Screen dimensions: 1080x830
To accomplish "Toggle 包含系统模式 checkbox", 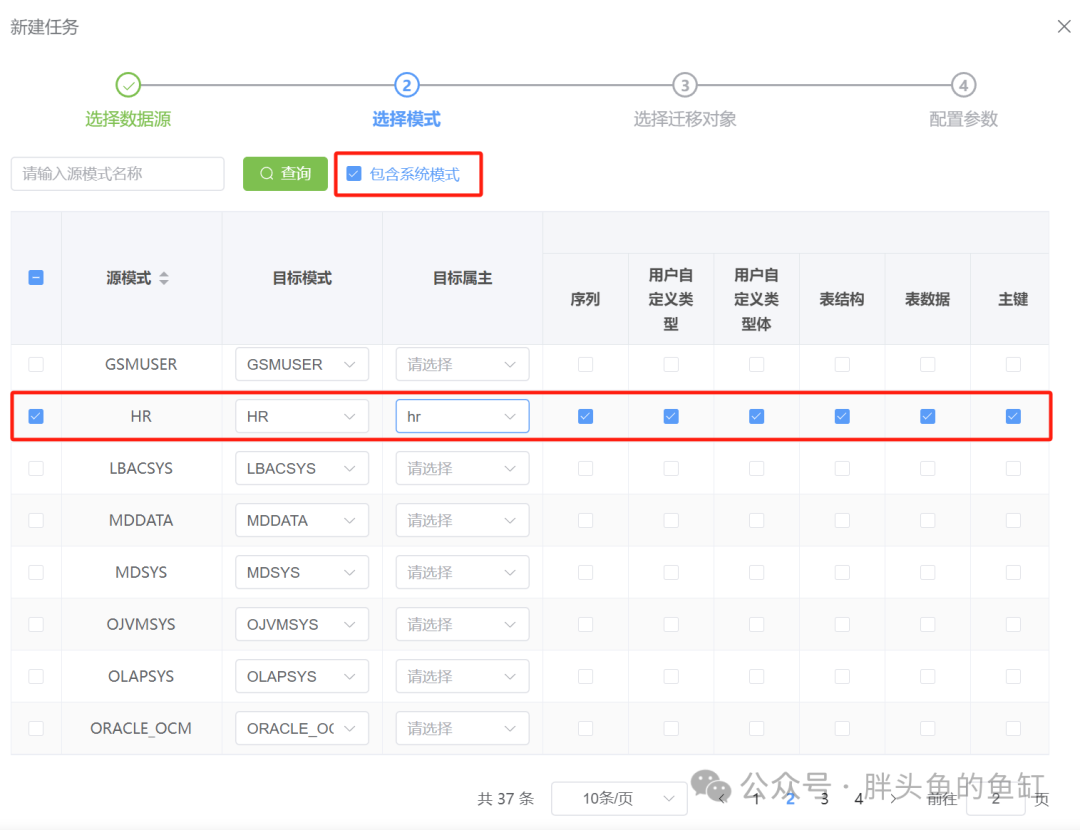I will tap(354, 174).
